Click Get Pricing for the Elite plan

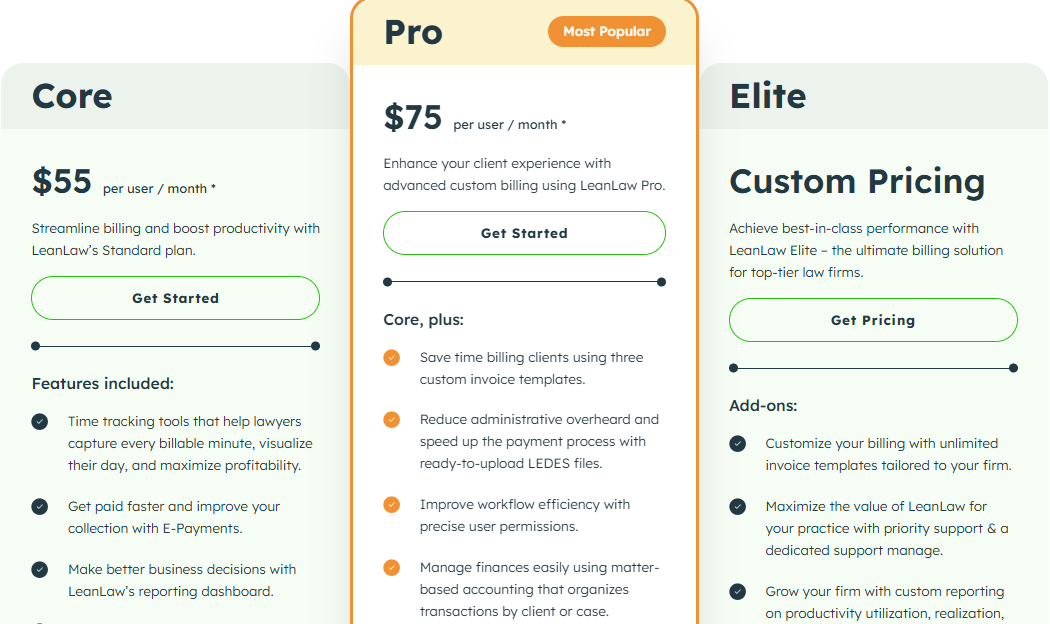tap(873, 319)
